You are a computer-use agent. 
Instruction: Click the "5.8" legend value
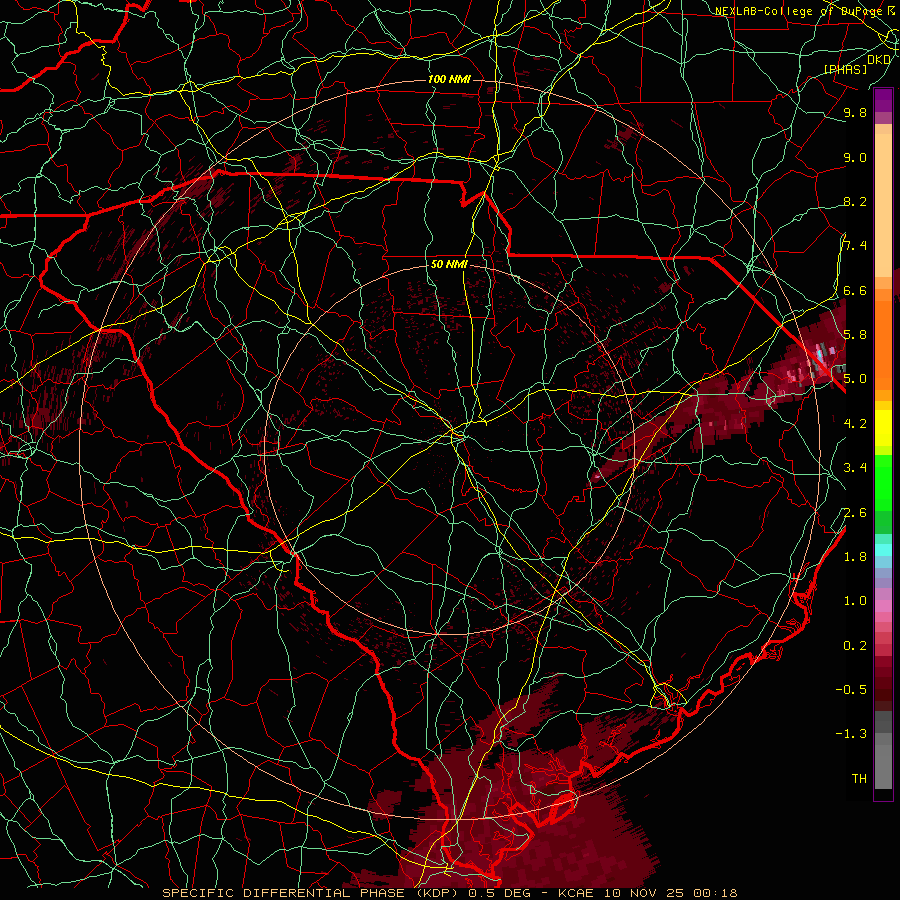tap(855, 335)
